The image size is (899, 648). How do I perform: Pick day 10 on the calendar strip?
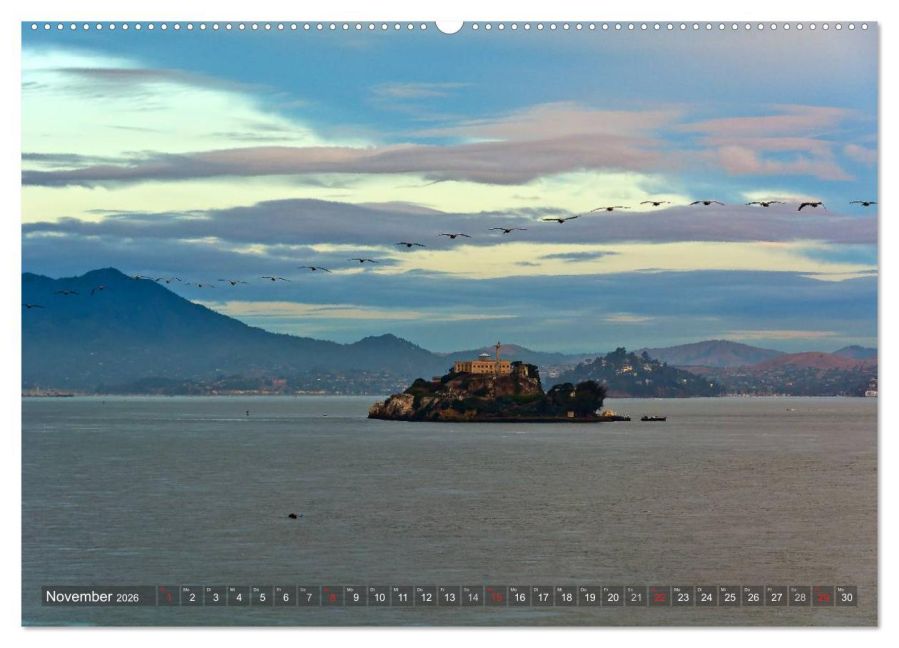click(x=378, y=597)
